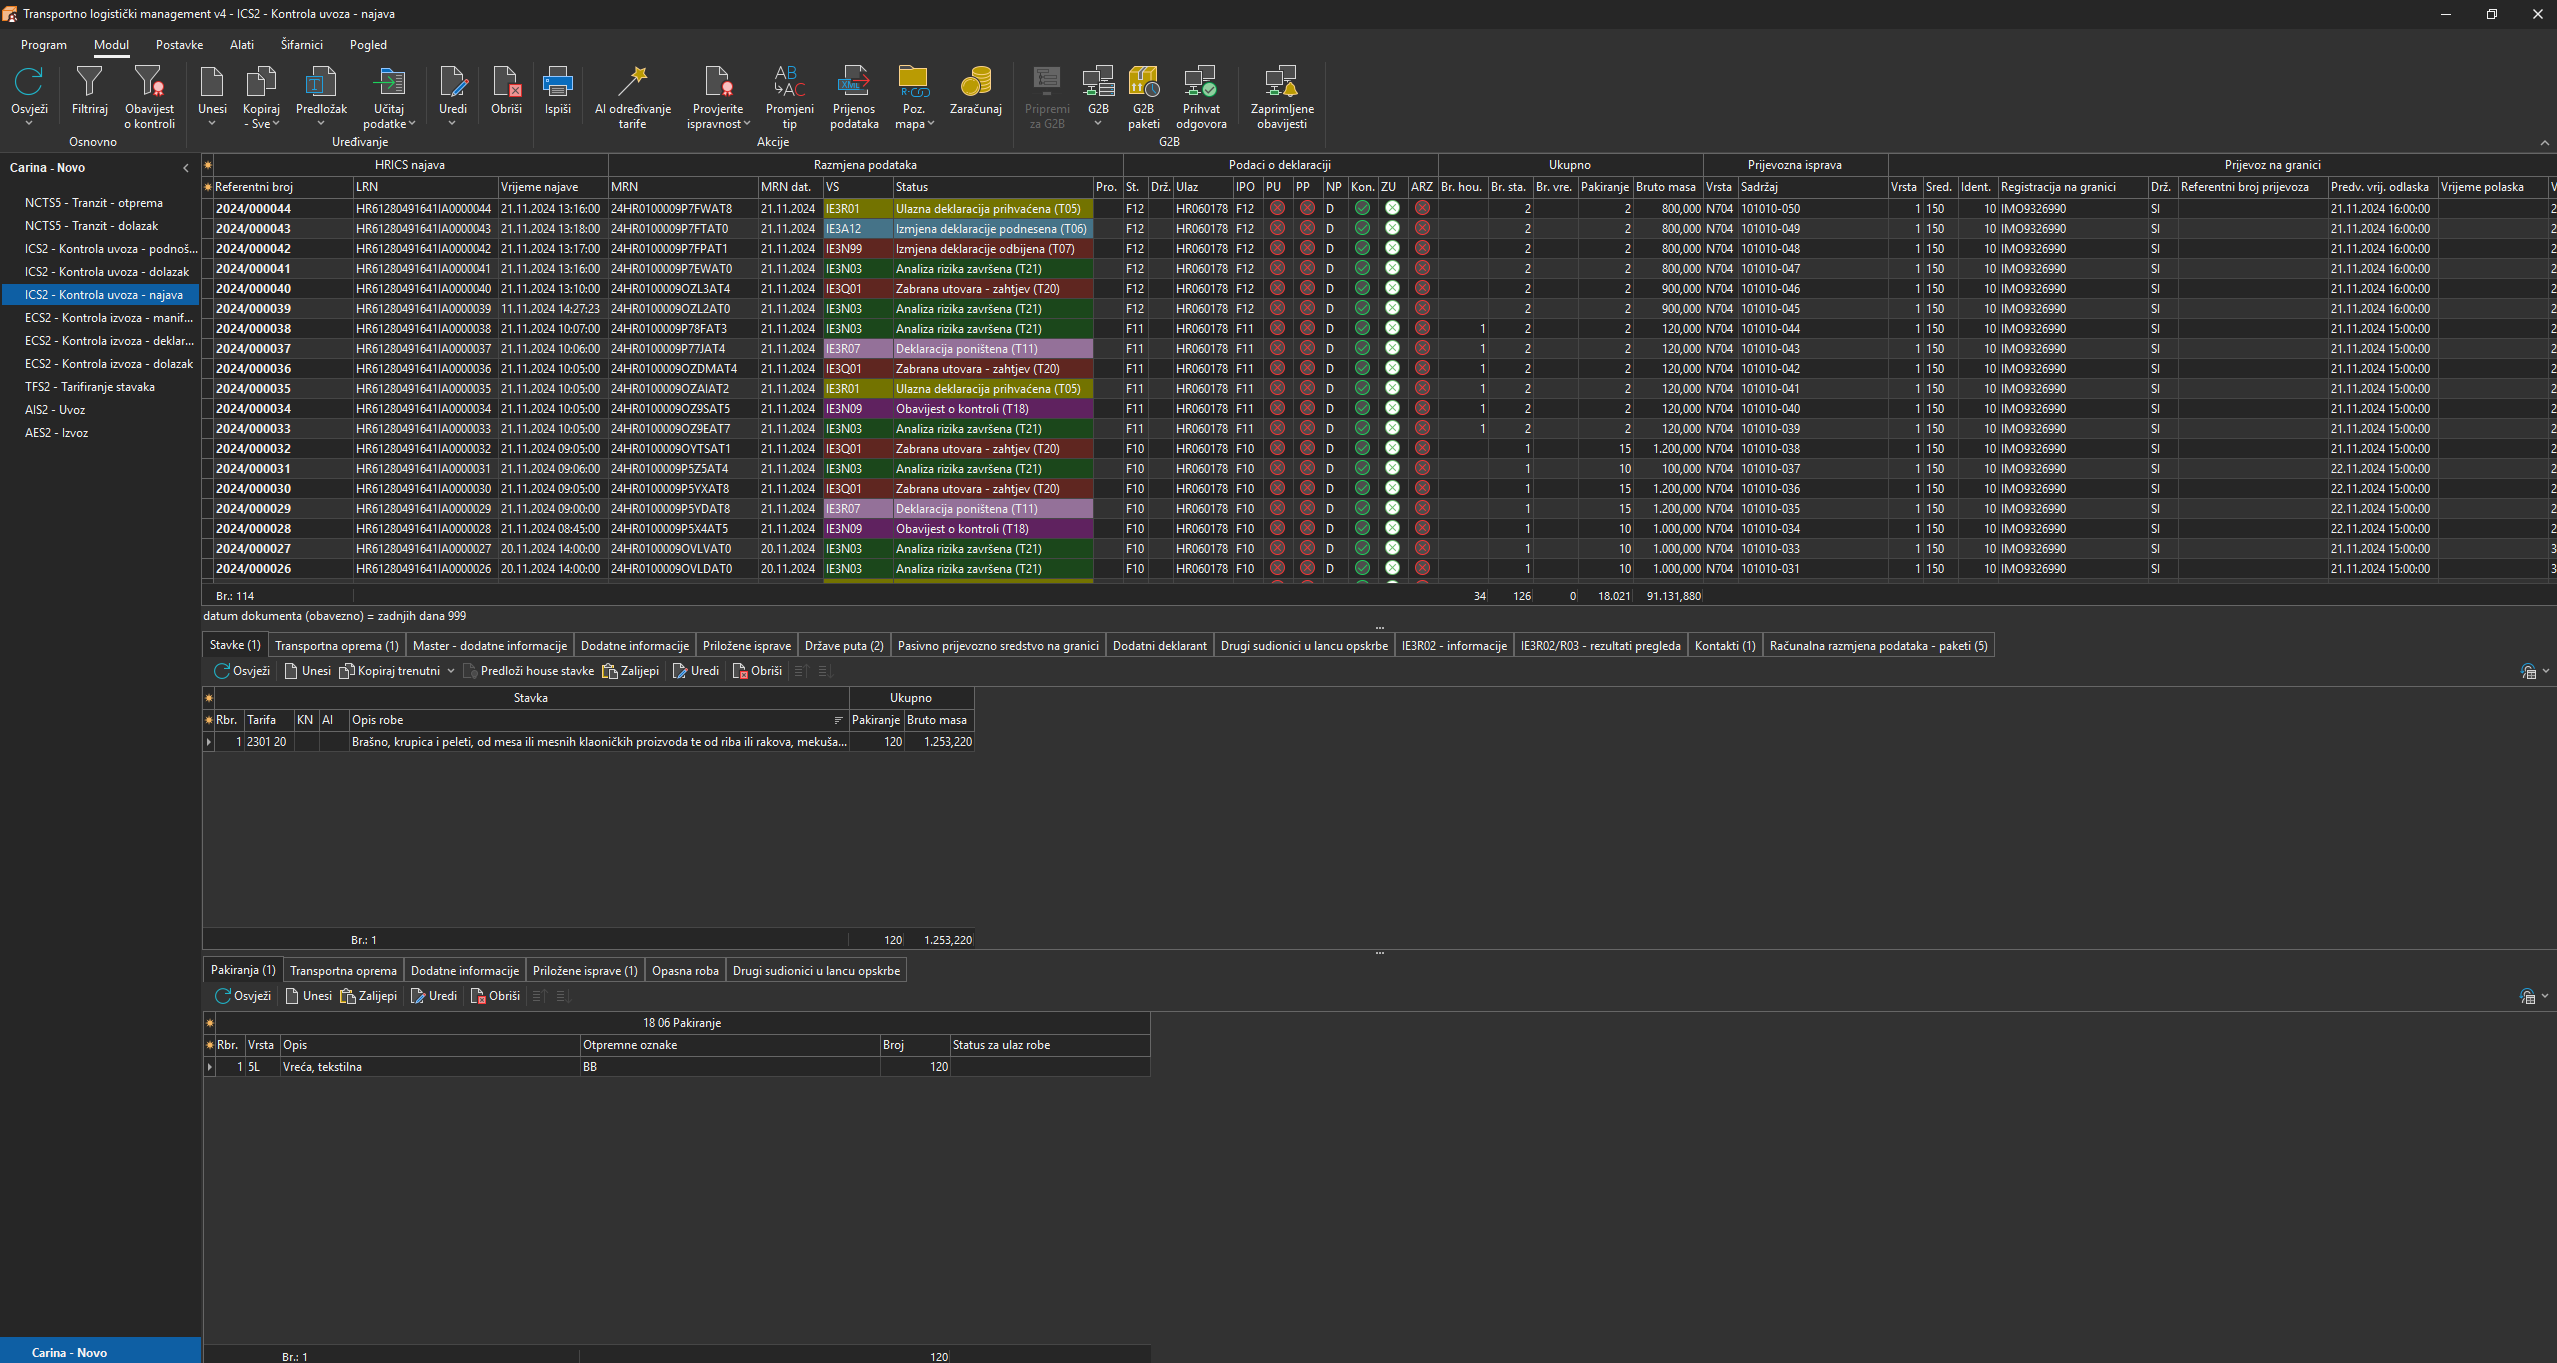Click Uredi in the Pakiranja toolbar
This screenshot has width=2557, height=1363.
point(434,996)
